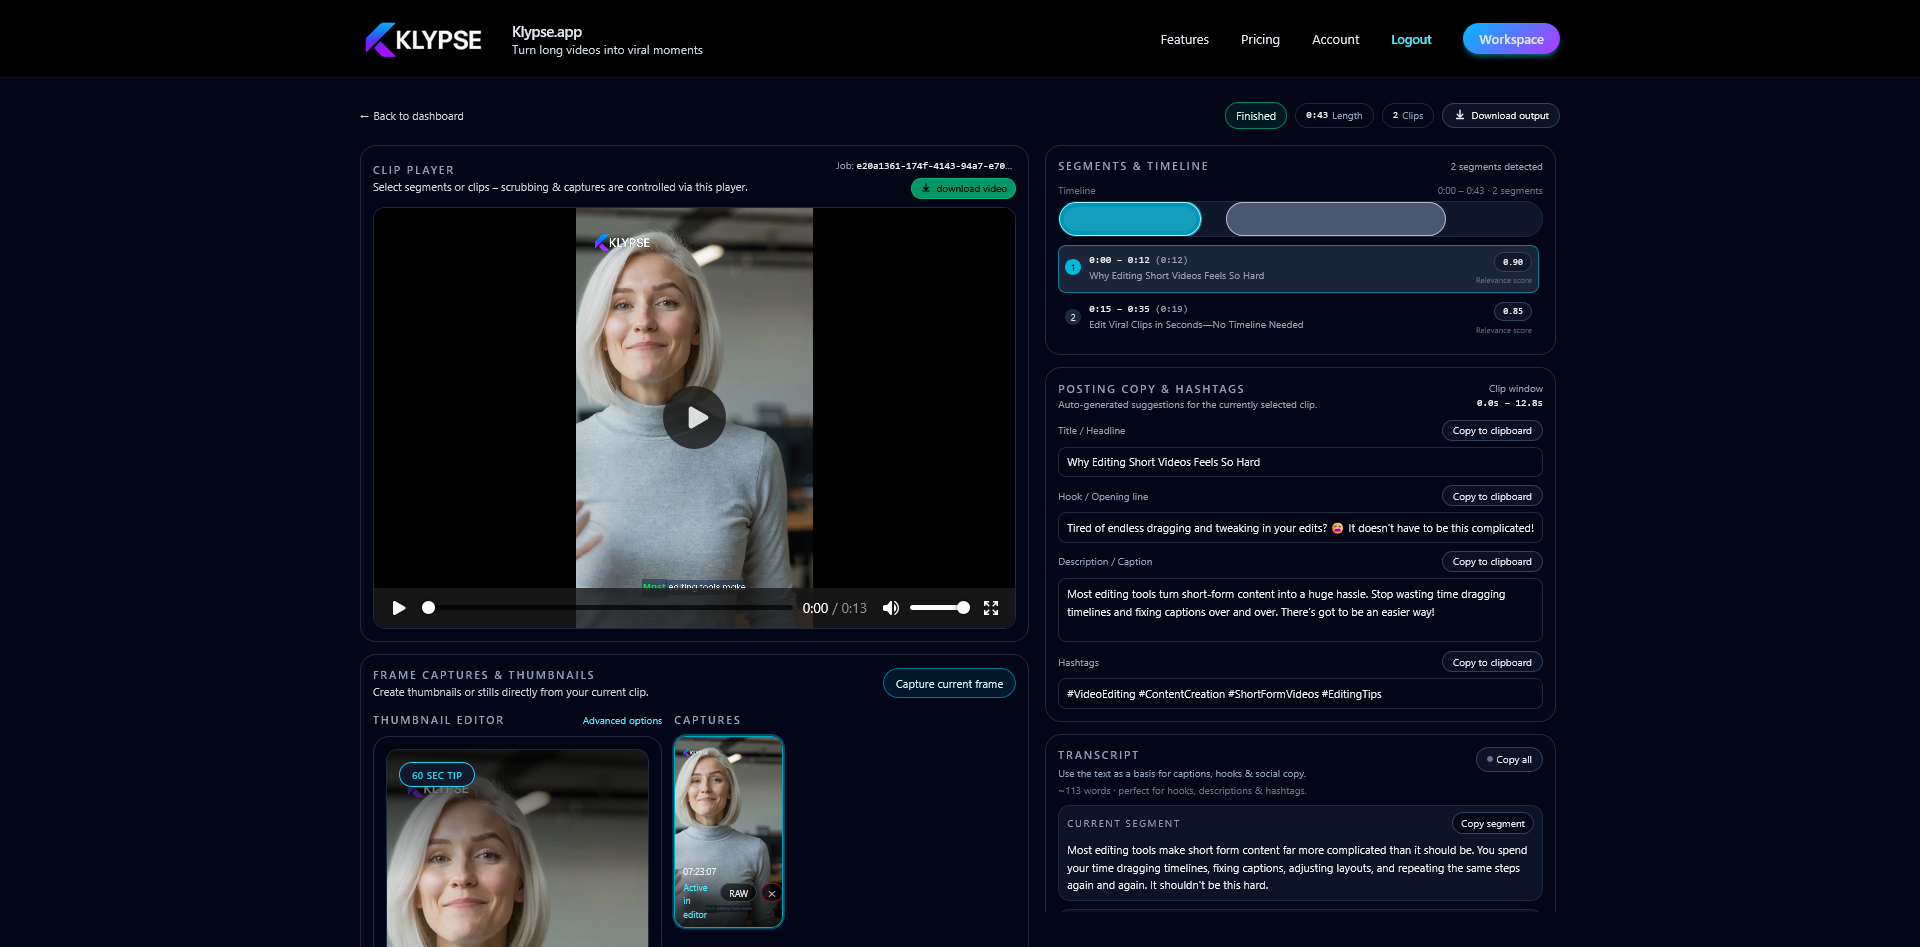Viewport: 1920px width, 947px height.
Task: Expand Advanced options in Thumbnail Editor
Action: (621, 720)
